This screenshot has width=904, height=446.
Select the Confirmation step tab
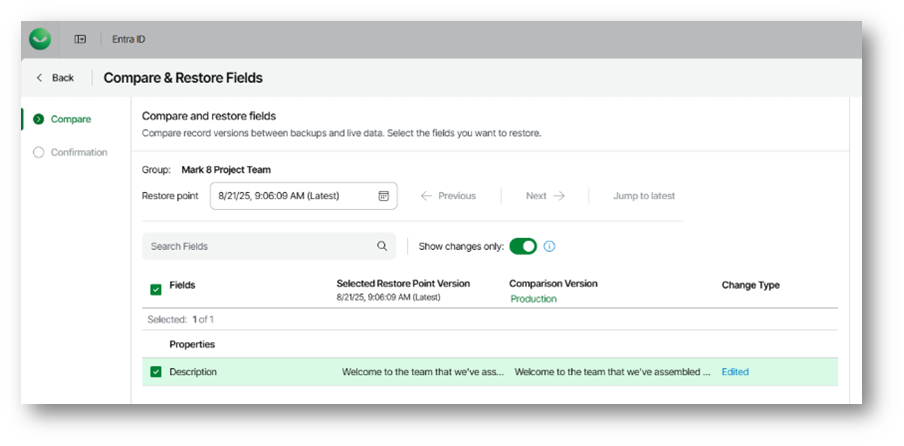[79, 152]
